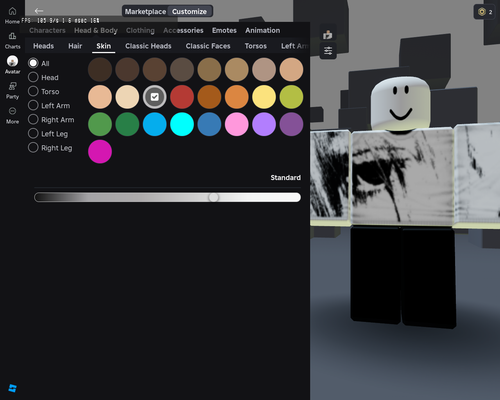
Task: Open the Emotes tab
Action: [224, 30]
